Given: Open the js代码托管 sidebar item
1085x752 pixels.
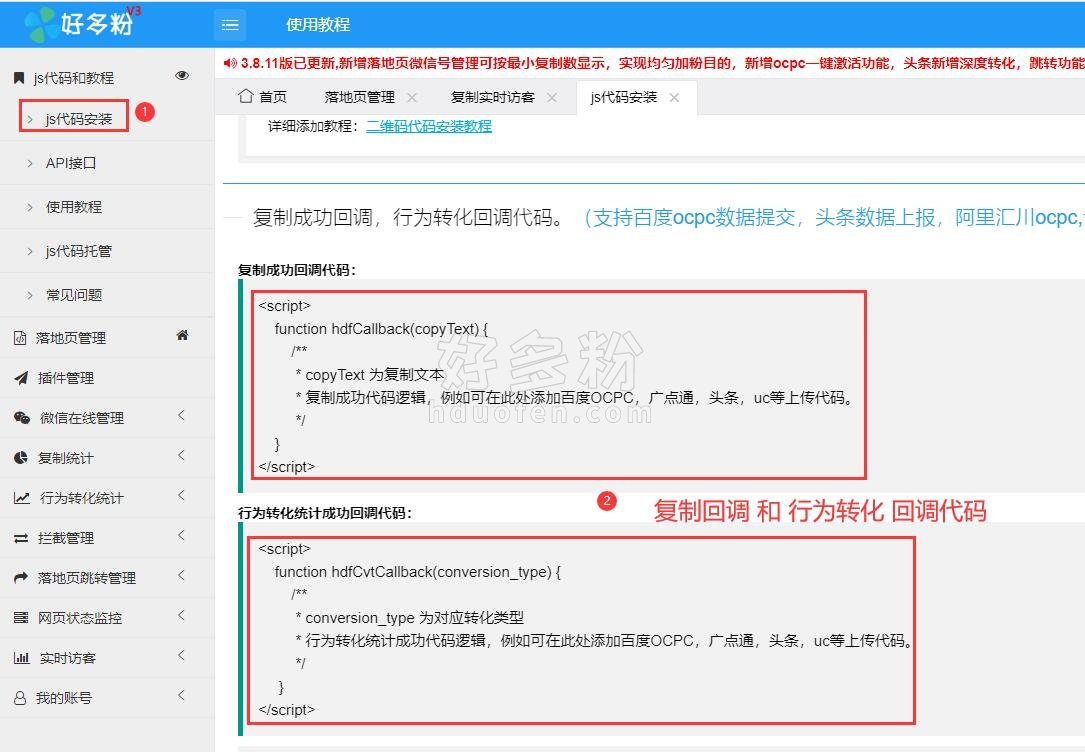Looking at the screenshot, I should 78,251.
